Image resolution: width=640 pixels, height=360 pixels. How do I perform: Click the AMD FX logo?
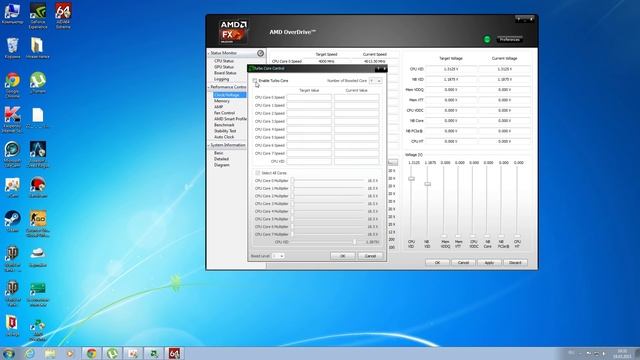point(233,32)
